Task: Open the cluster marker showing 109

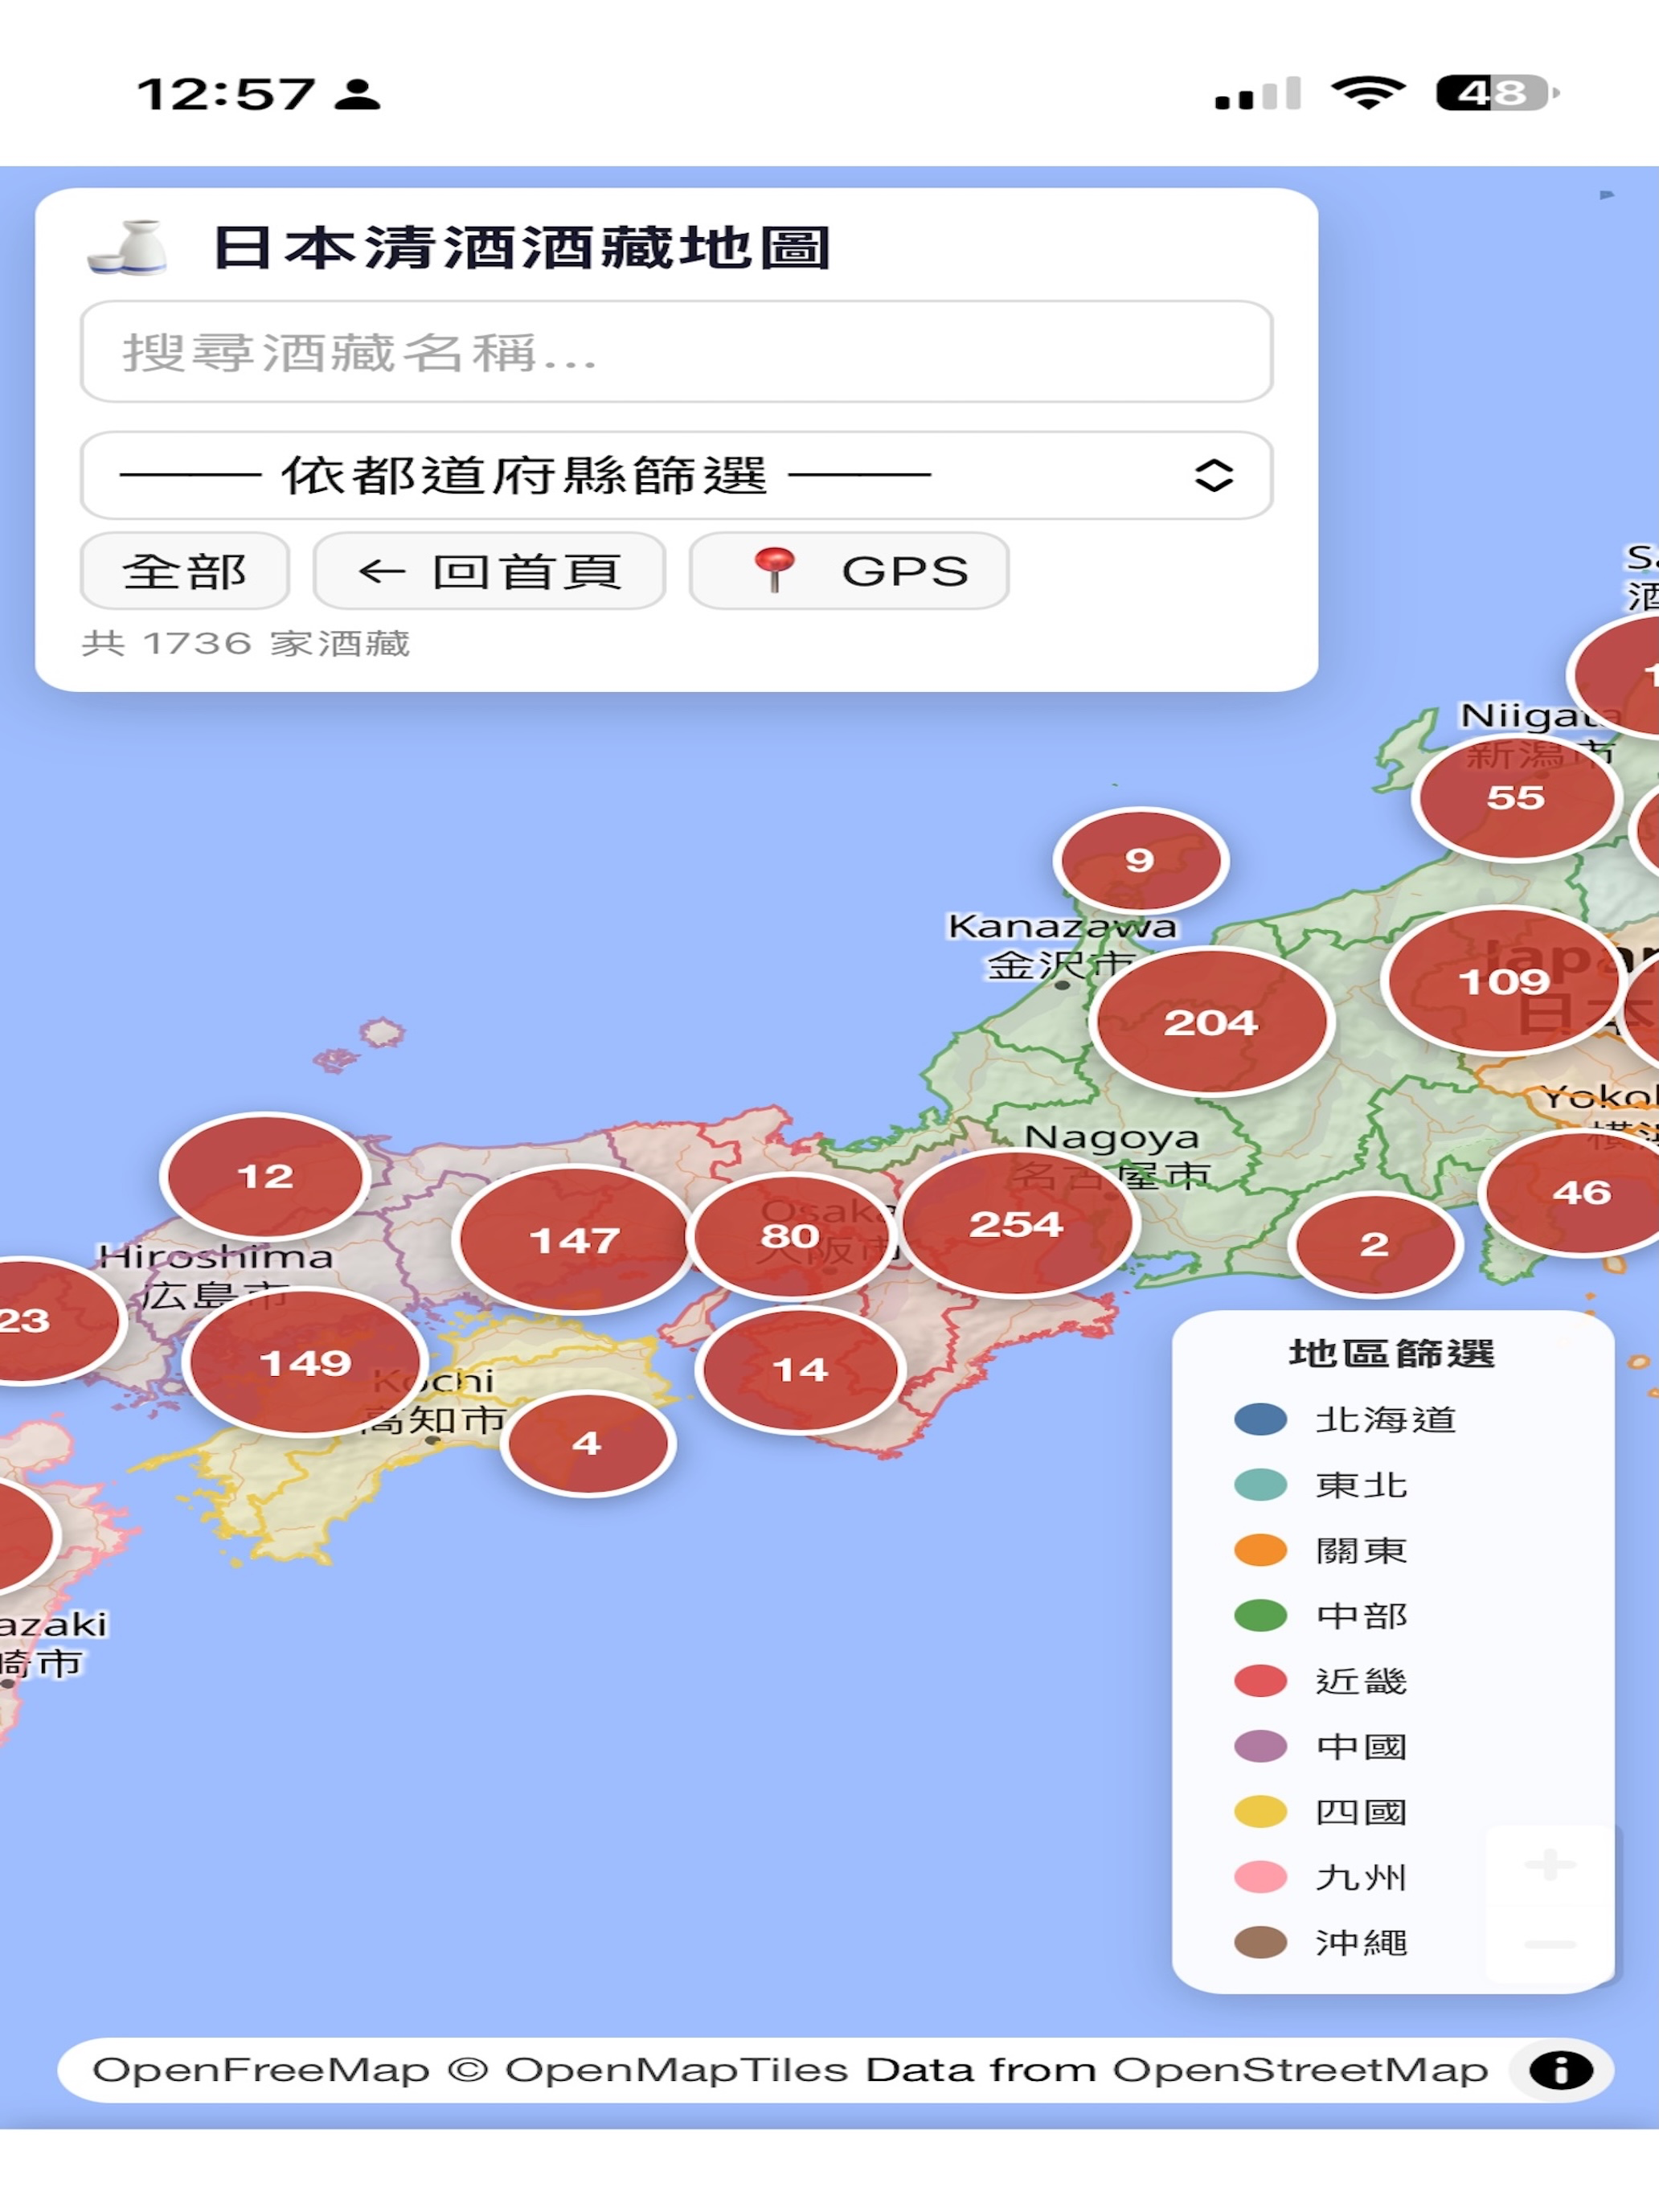Action: pos(1504,981)
